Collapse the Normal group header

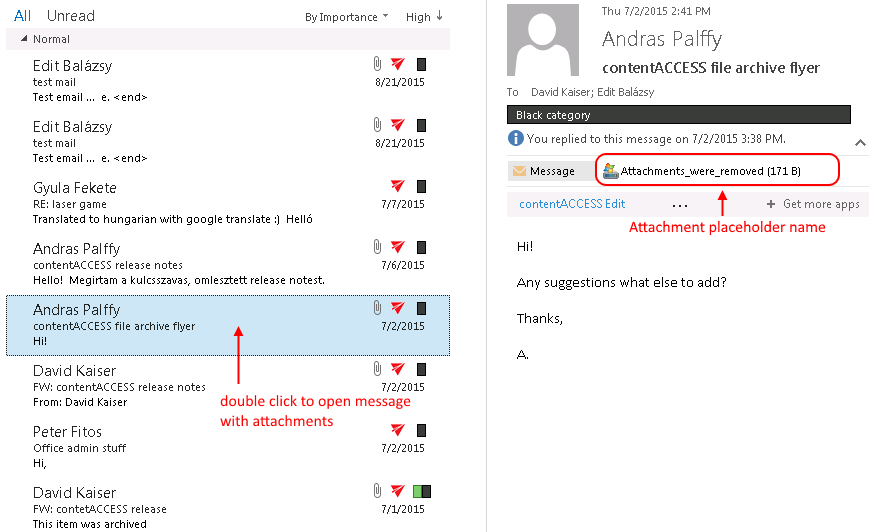tap(25, 39)
